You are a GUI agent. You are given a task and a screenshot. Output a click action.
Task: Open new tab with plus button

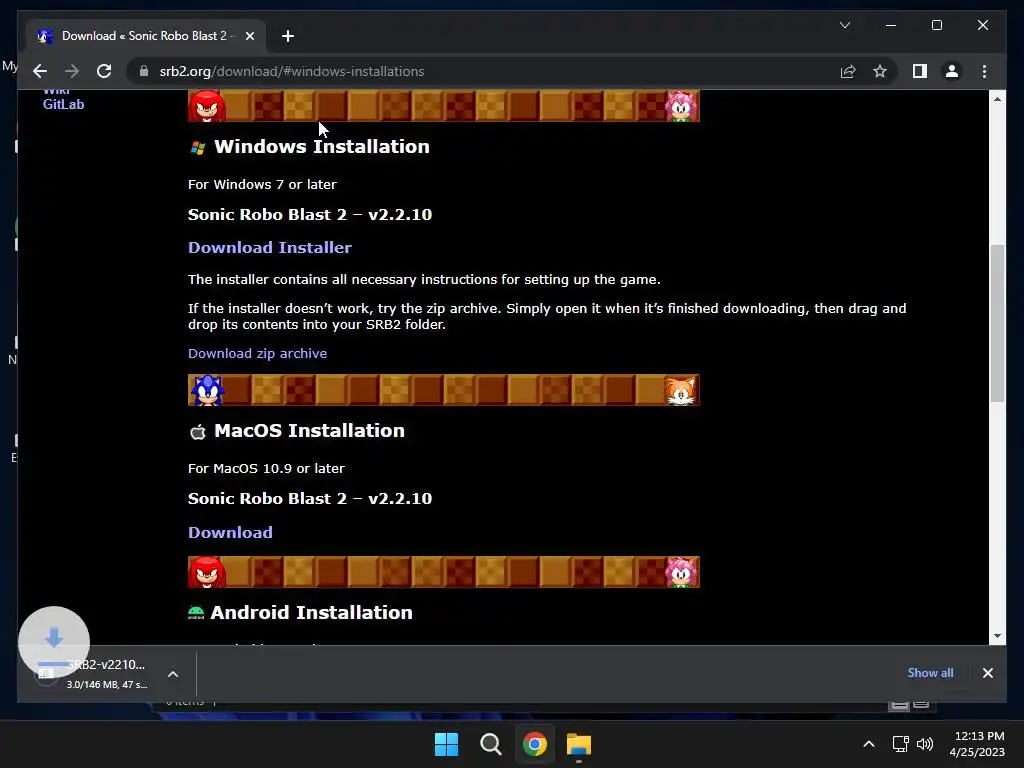(x=287, y=36)
